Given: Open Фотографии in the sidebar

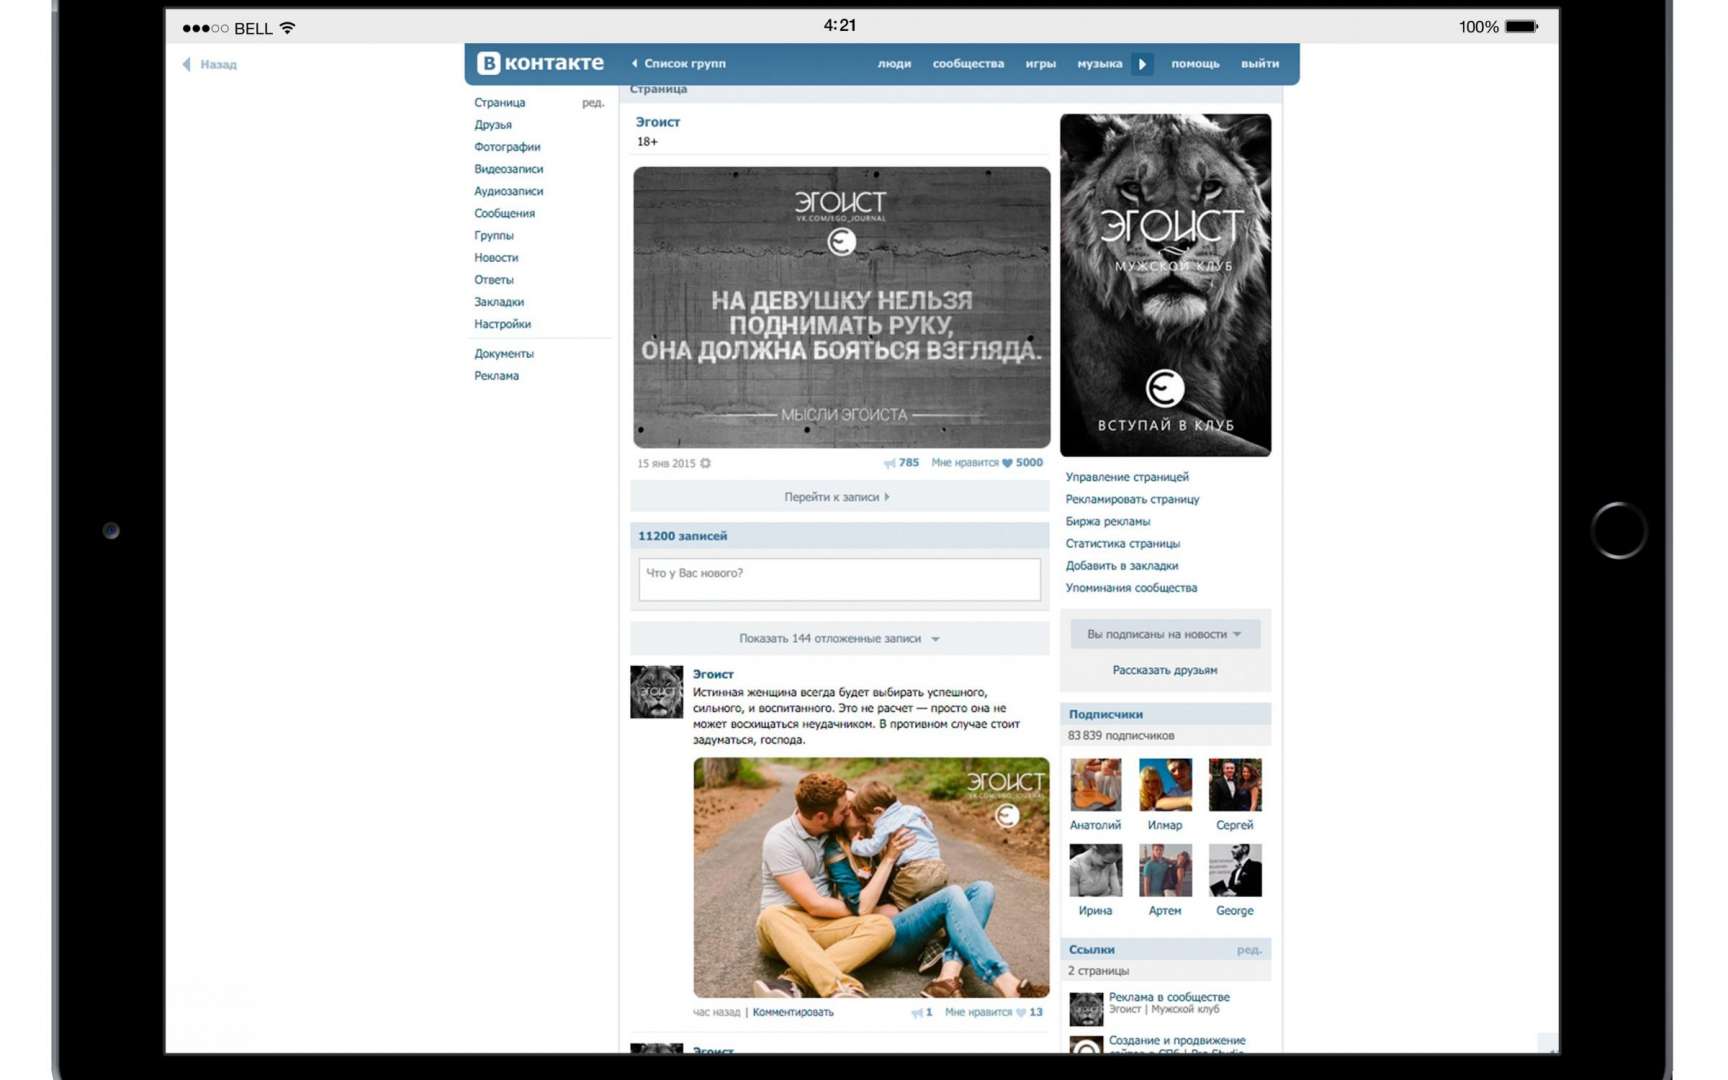Looking at the screenshot, I should point(507,147).
